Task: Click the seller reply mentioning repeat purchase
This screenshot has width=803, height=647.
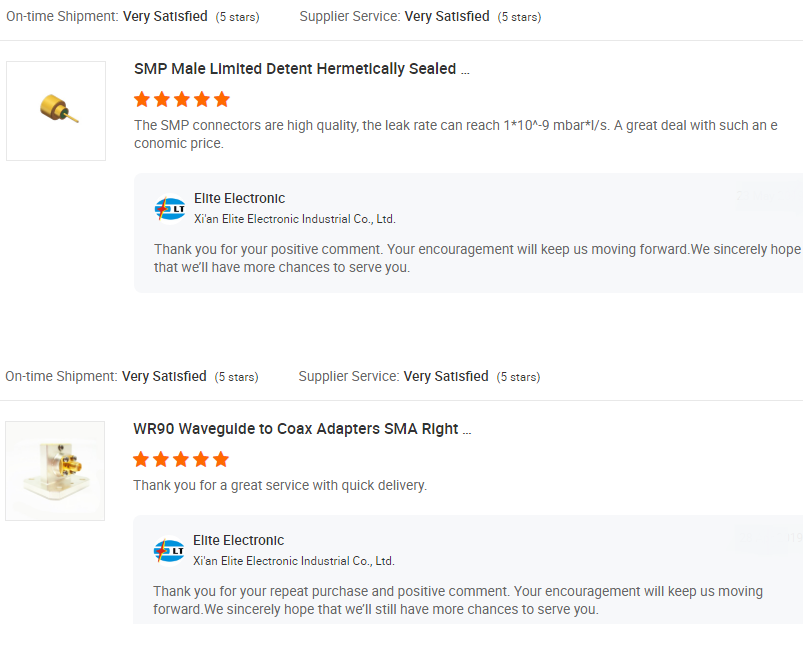Action: tap(457, 600)
